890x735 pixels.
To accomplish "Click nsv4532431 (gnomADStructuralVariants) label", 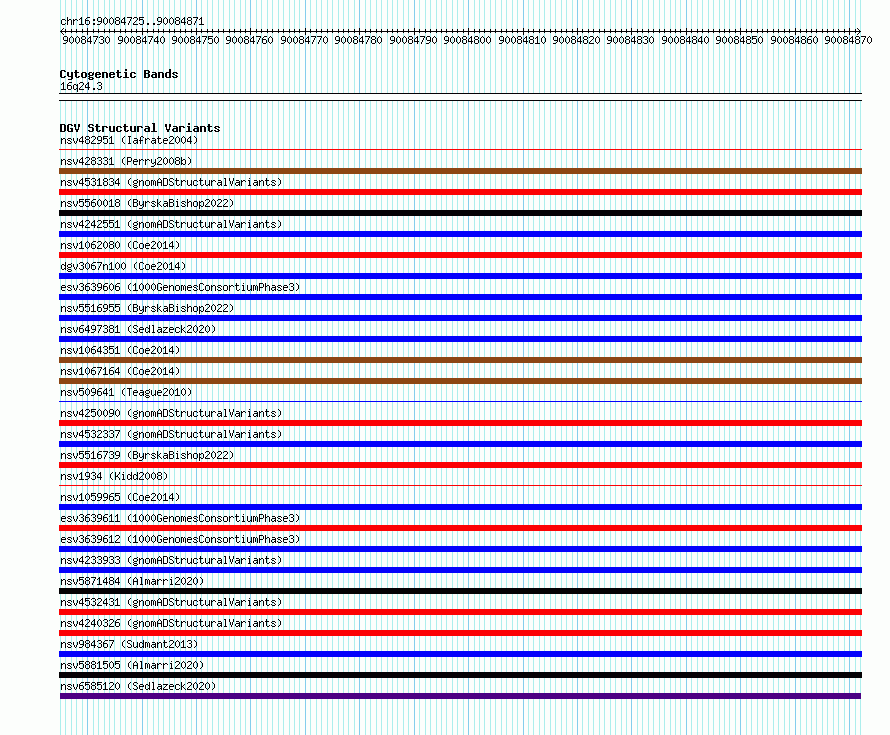I will point(171,602).
